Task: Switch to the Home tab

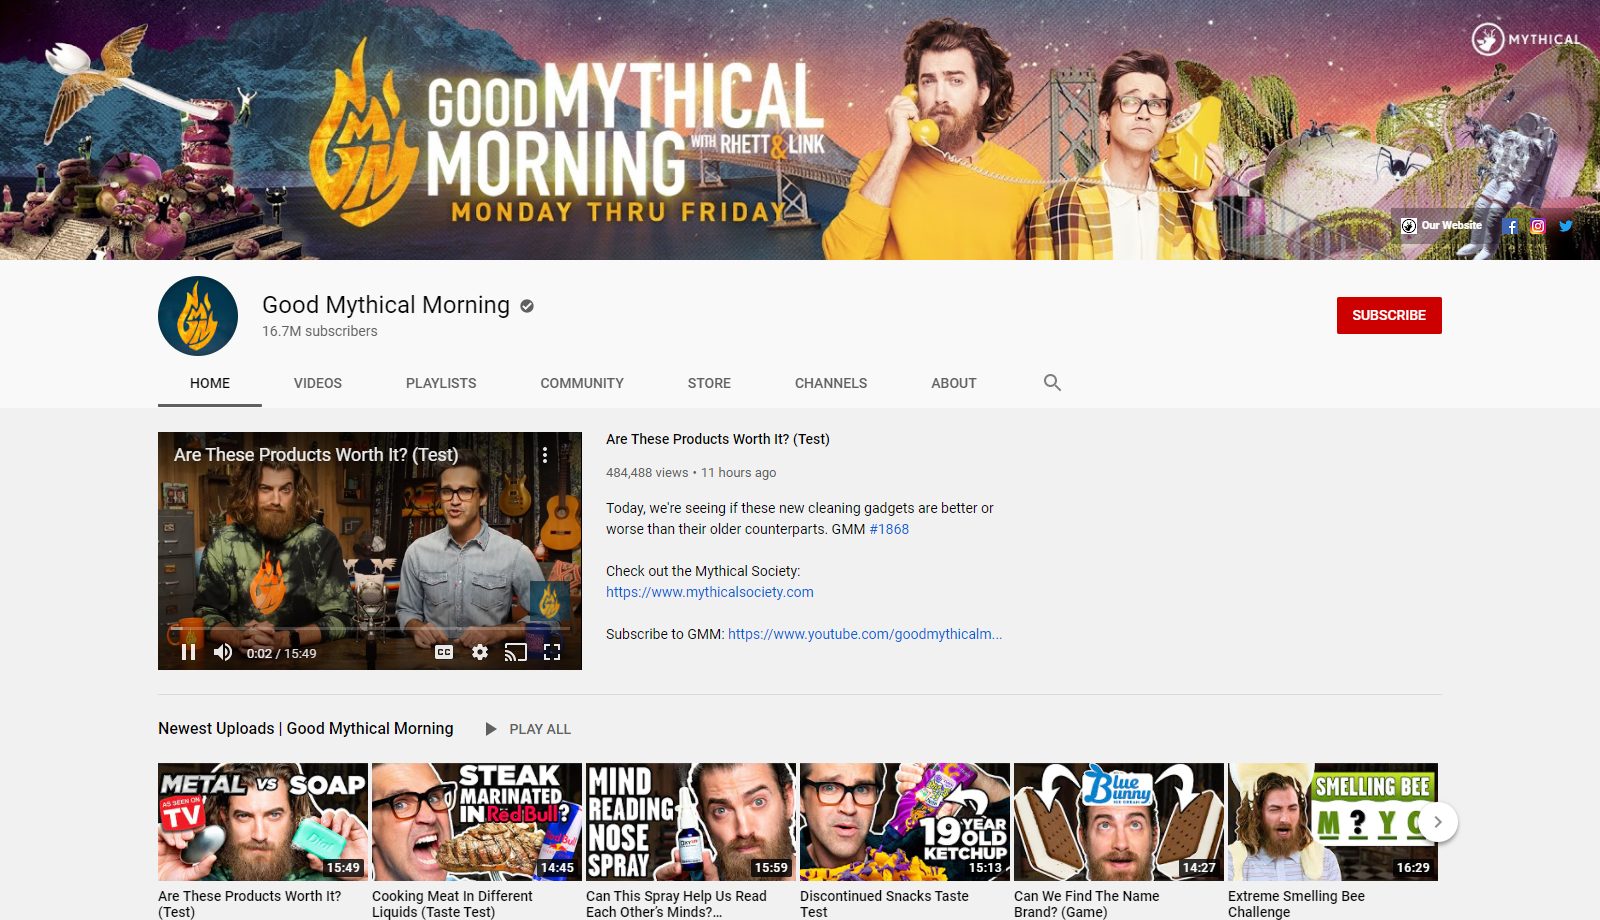Action: pyautogui.click(x=210, y=383)
